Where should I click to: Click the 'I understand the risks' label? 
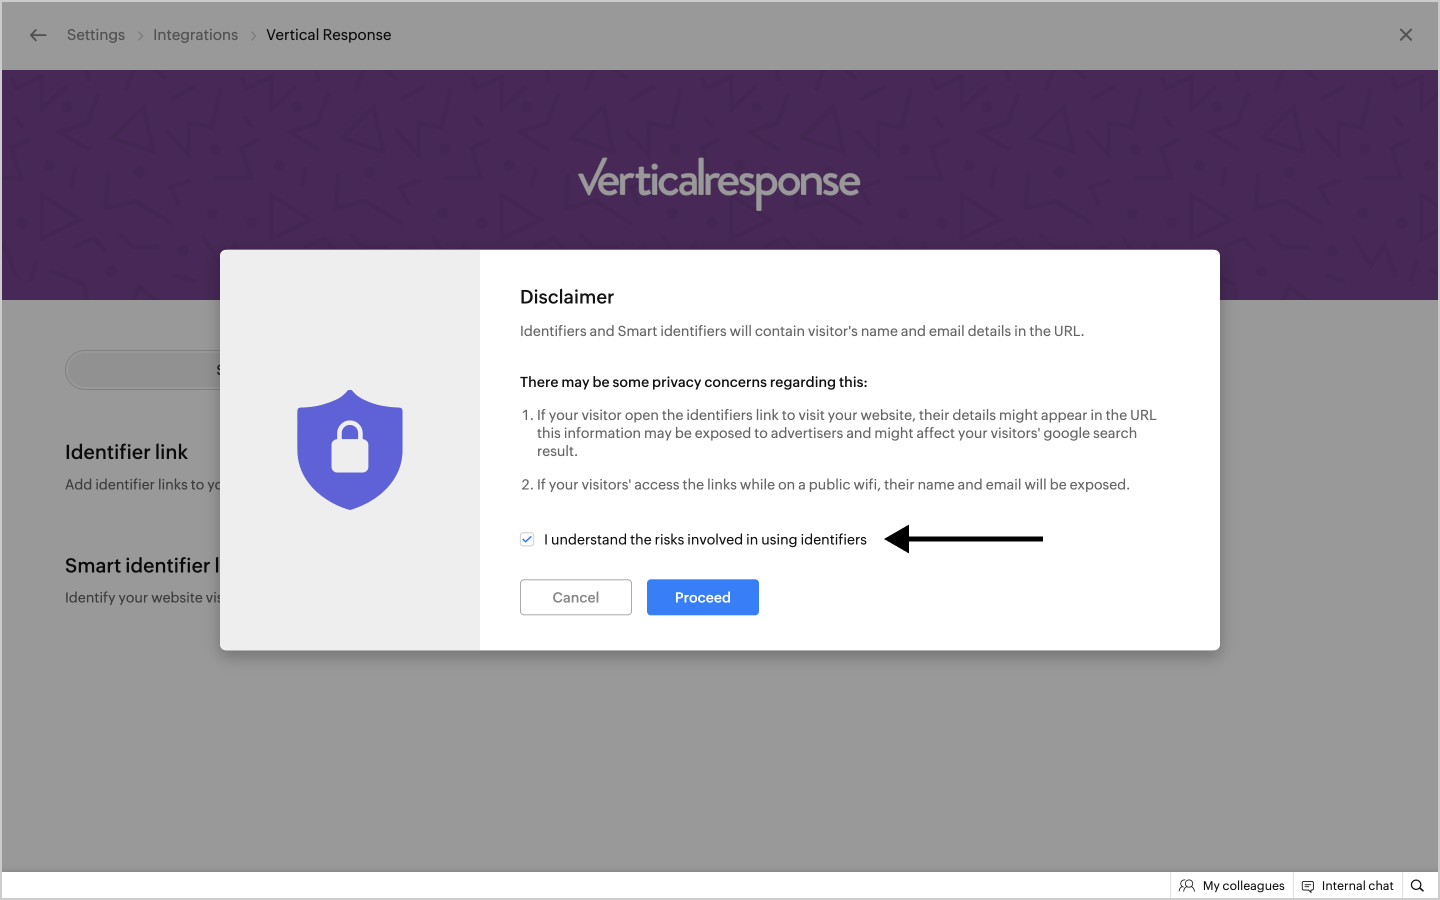pyautogui.click(x=705, y=539)
